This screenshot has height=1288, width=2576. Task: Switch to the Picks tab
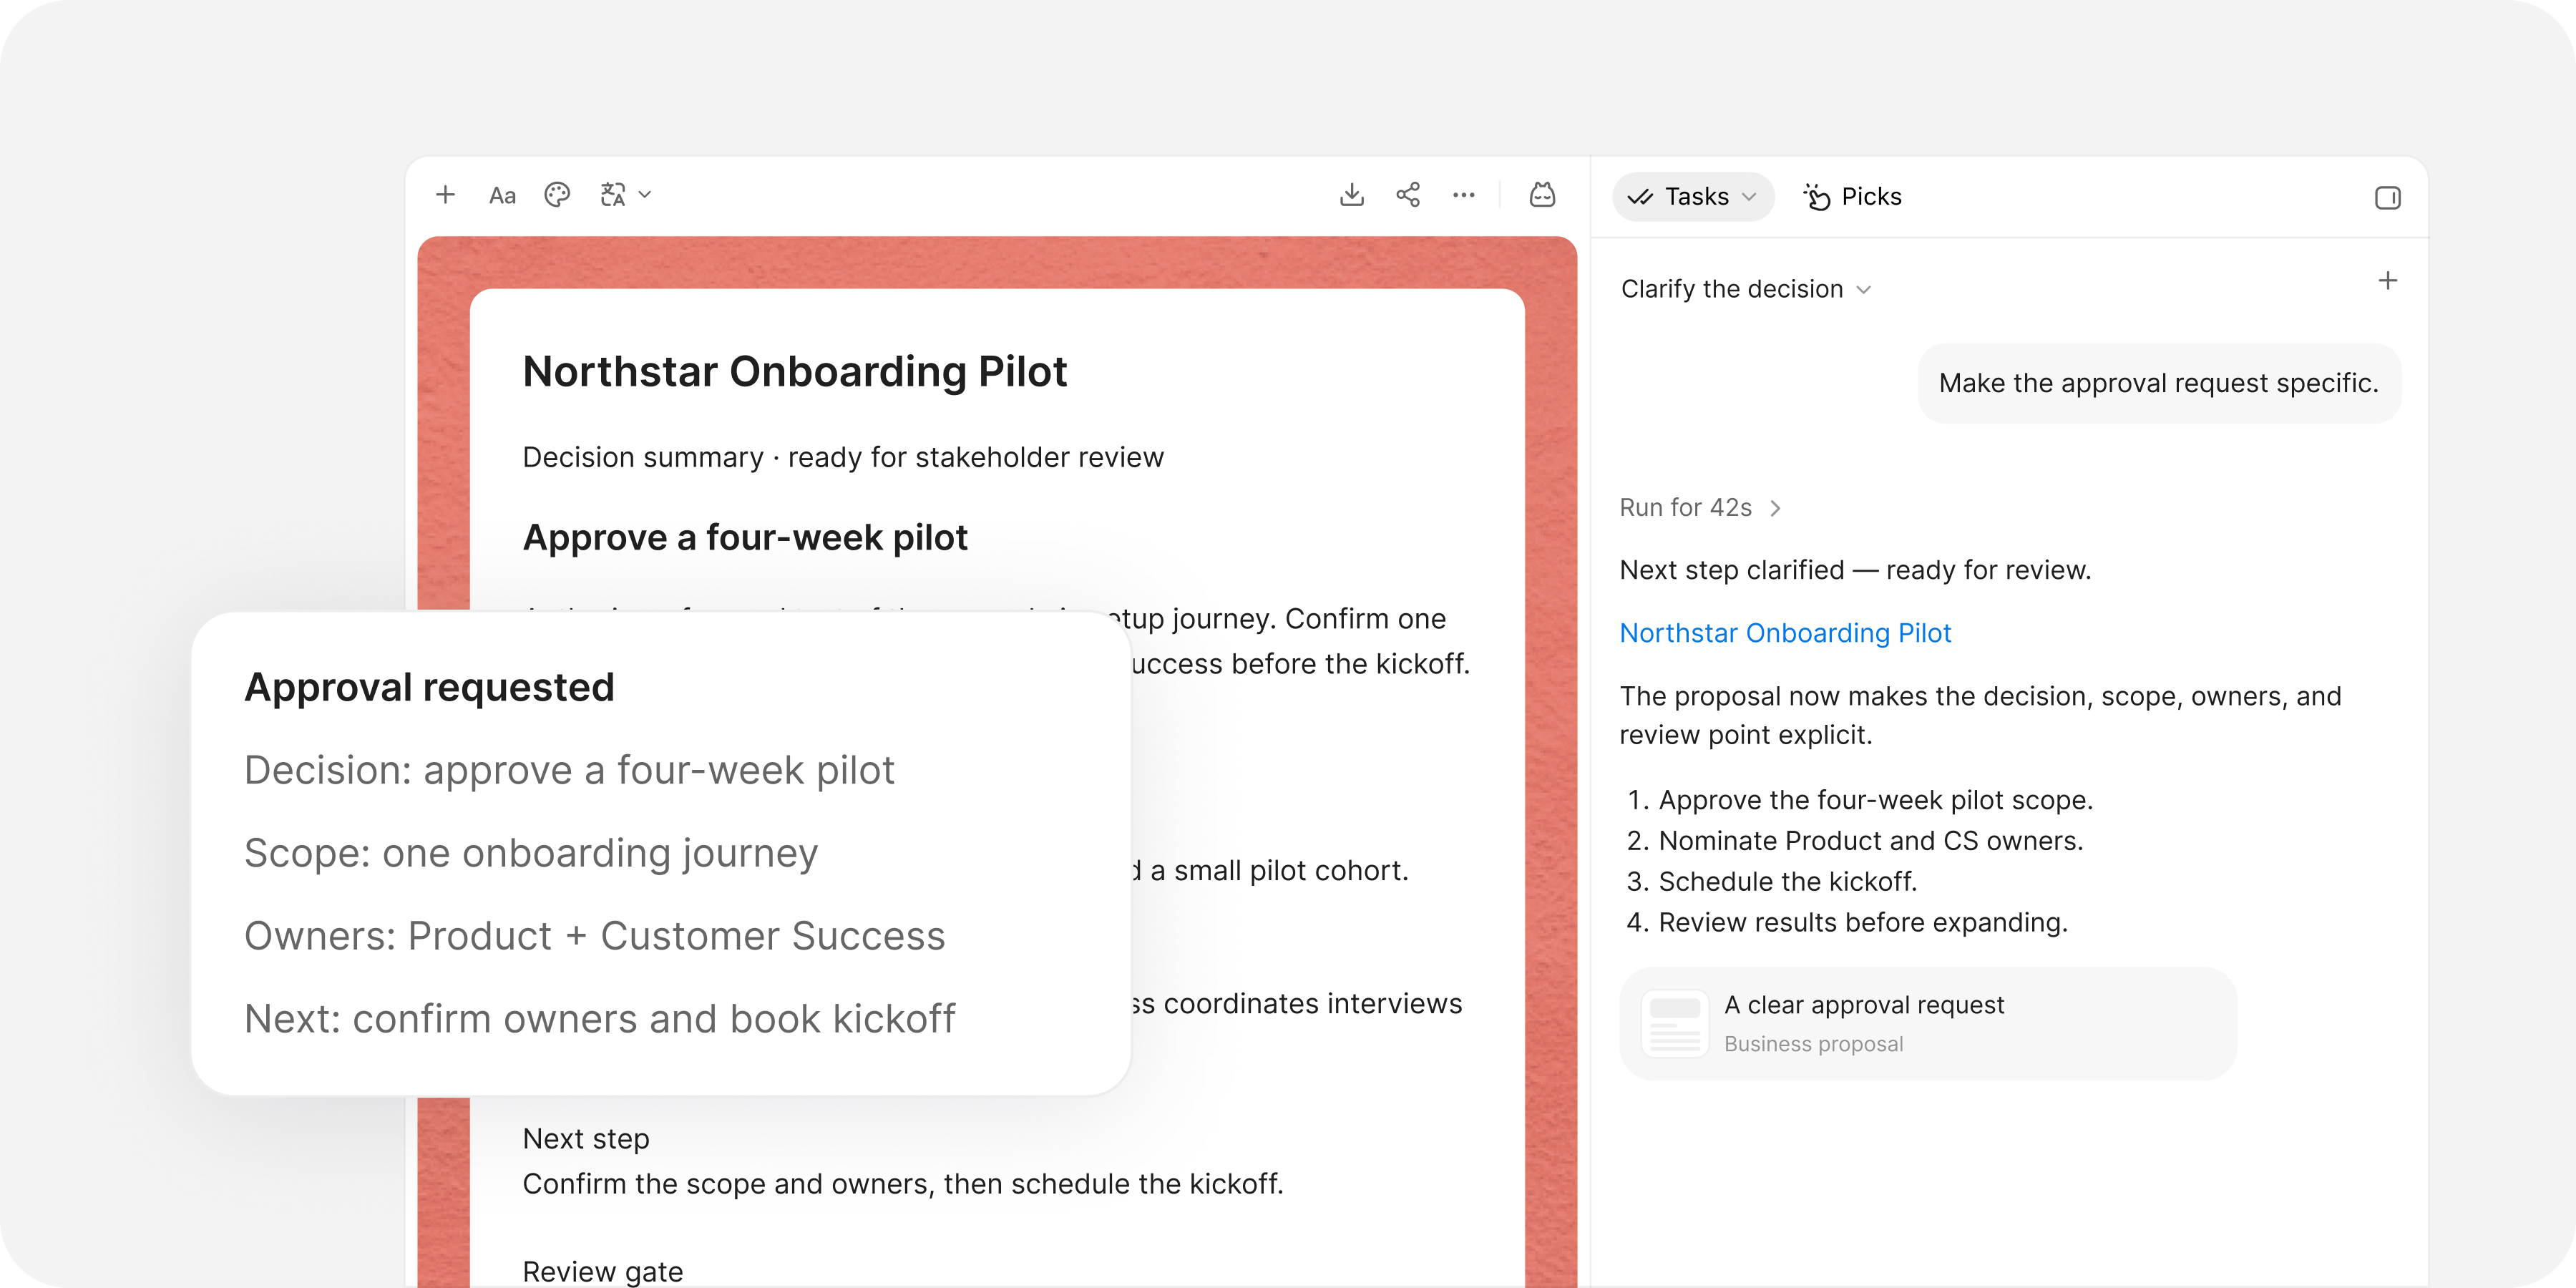(x=1852, y=197)
